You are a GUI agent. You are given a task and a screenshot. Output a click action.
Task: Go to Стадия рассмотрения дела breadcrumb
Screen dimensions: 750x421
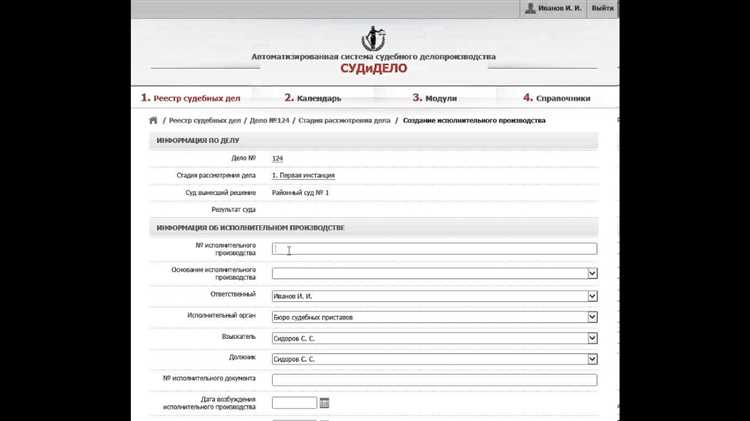click(x=344, y=121)
